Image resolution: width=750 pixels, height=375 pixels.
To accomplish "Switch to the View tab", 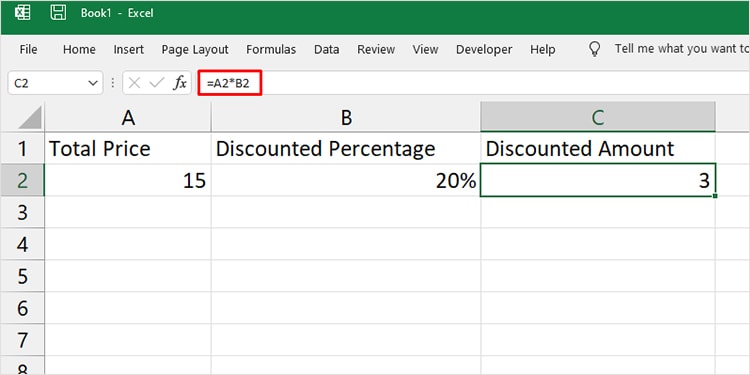I will pyautogui.click(x=425, y=49).
